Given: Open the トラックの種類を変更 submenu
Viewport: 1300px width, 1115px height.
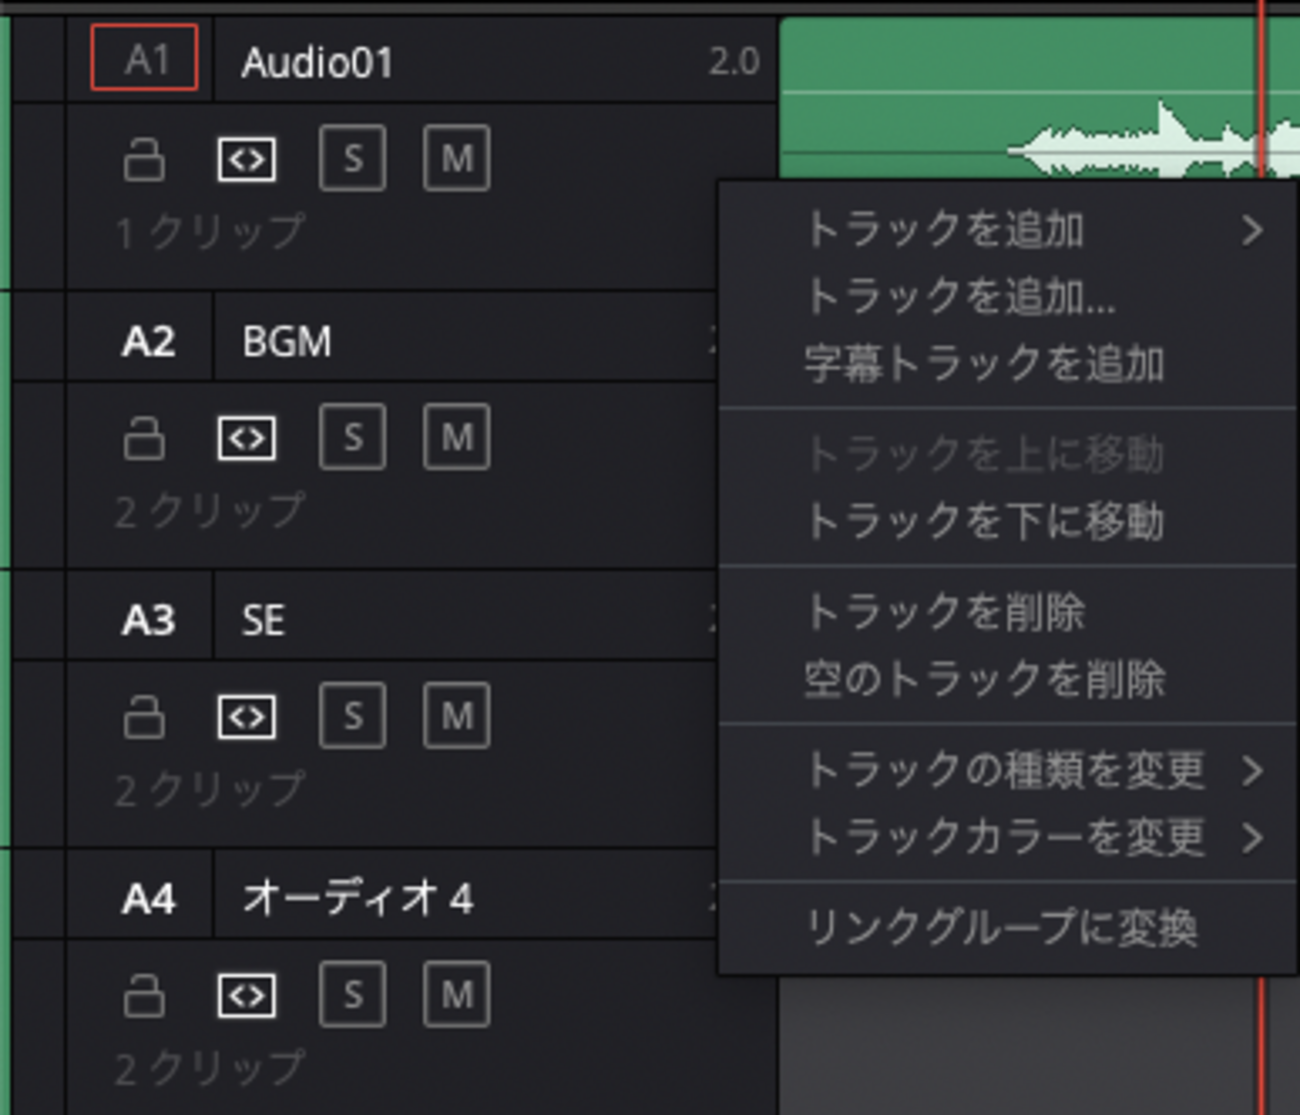Looking at the screenshot, I should pyautogui.click(x=1000, y=772).
